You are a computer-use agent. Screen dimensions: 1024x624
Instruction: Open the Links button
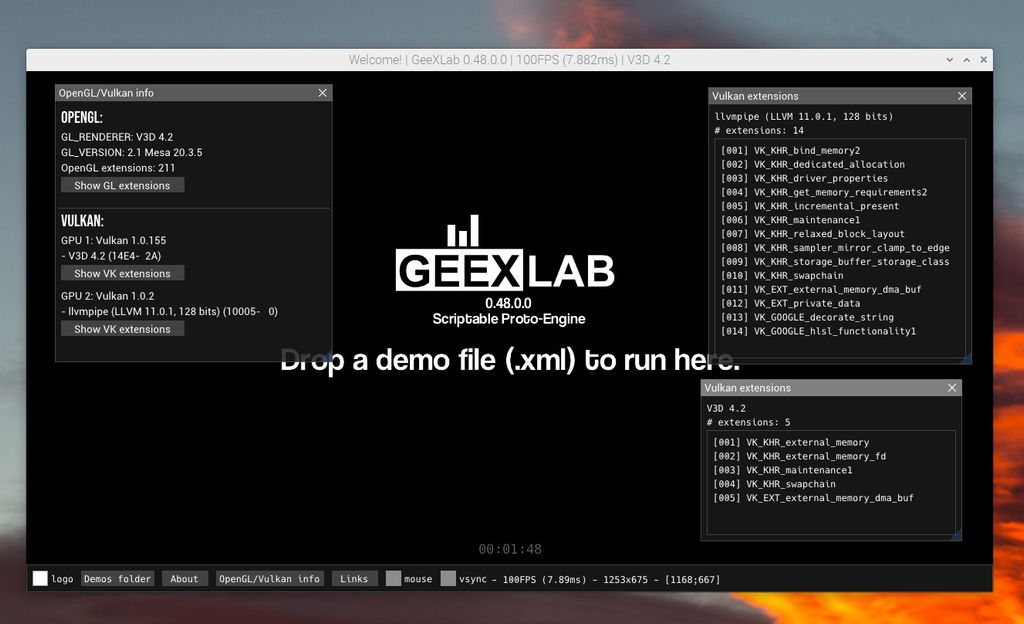(x=354, y=578)
